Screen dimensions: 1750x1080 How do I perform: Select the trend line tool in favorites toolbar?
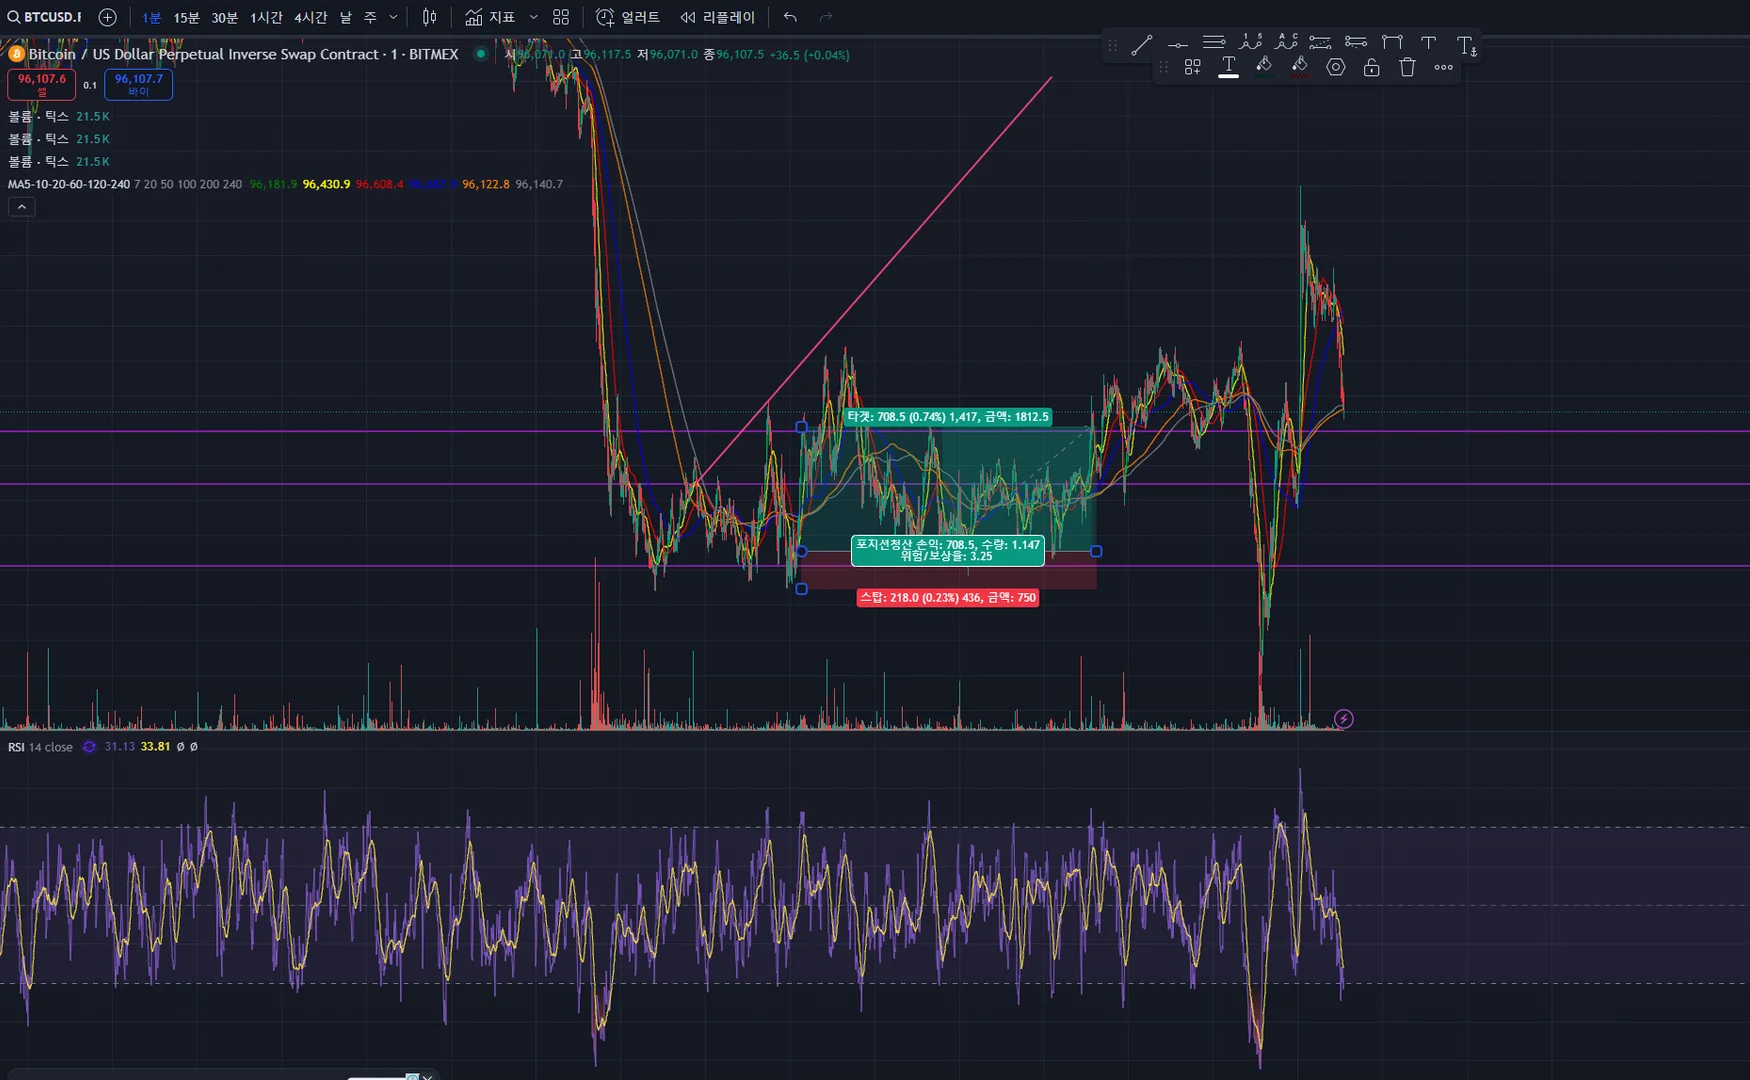[1142, 43]
